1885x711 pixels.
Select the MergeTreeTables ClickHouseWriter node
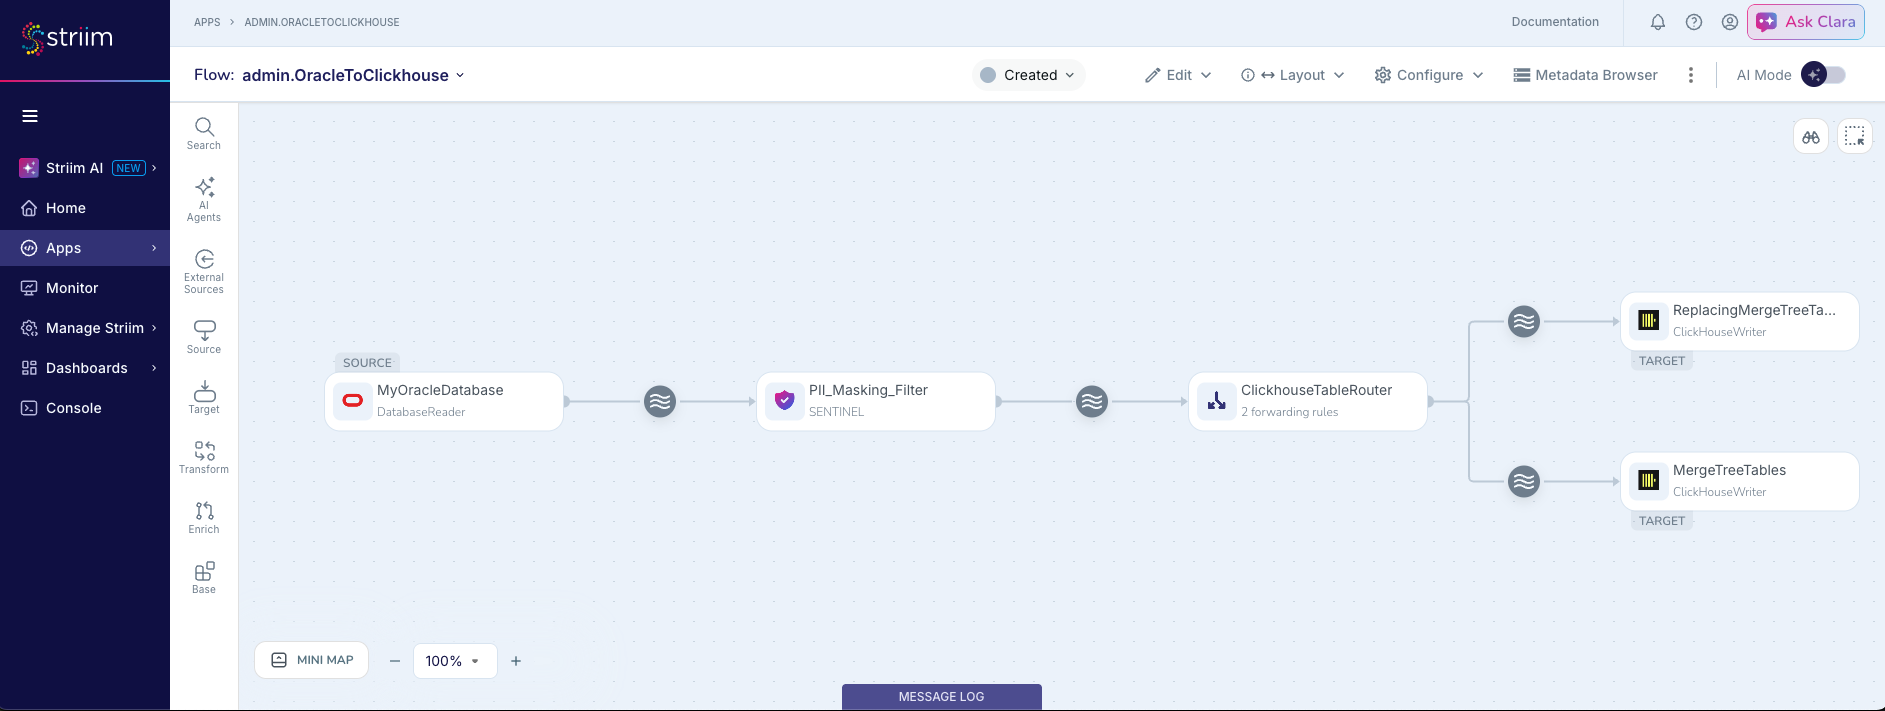click(x=1740, y=482)
